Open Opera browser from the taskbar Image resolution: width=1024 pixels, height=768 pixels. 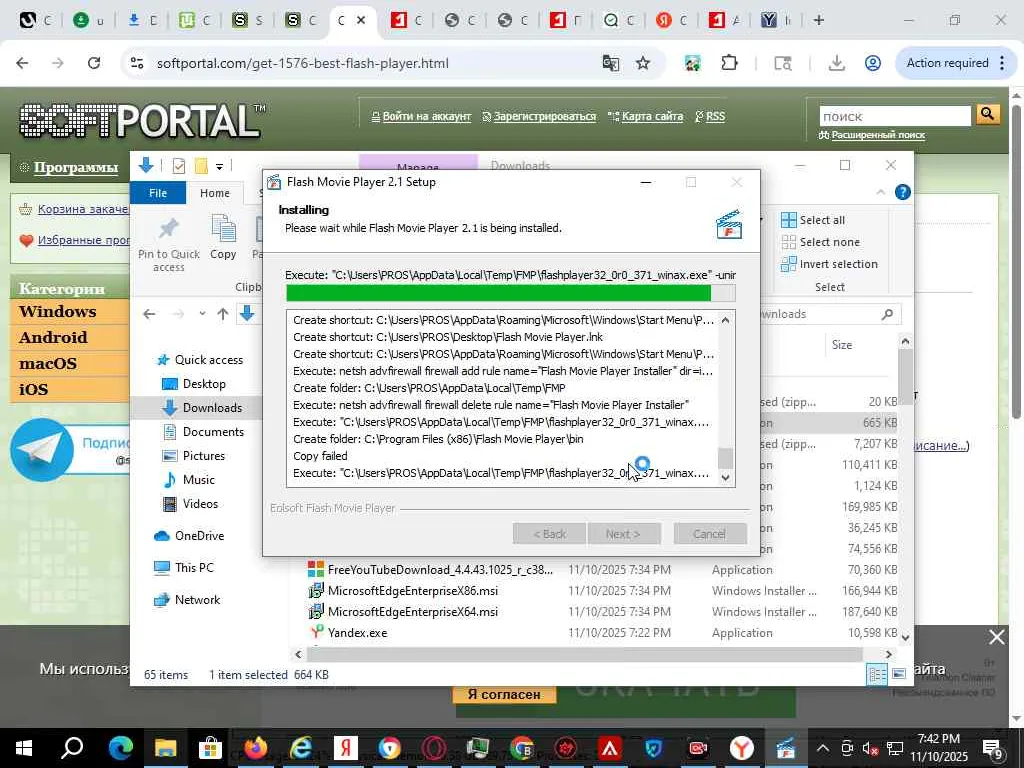434,748
